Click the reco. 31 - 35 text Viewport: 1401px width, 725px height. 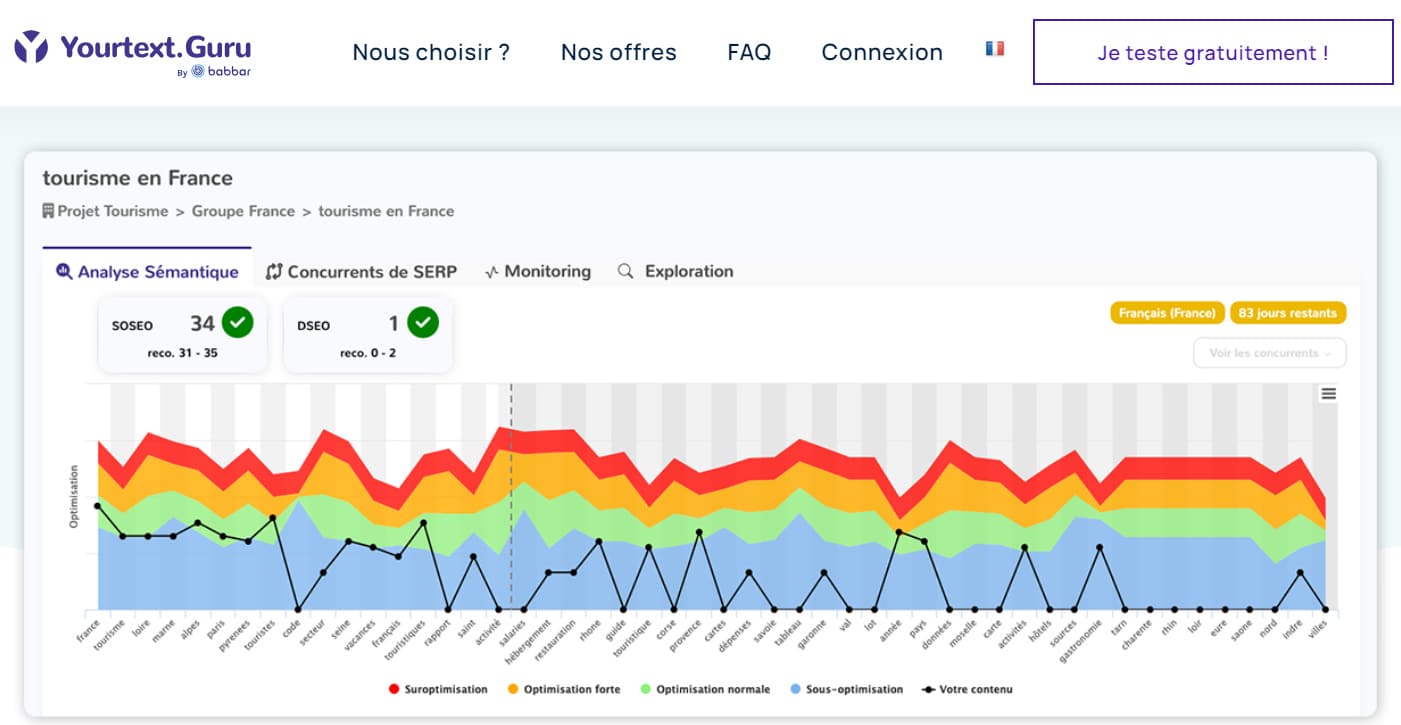(183, 353)
